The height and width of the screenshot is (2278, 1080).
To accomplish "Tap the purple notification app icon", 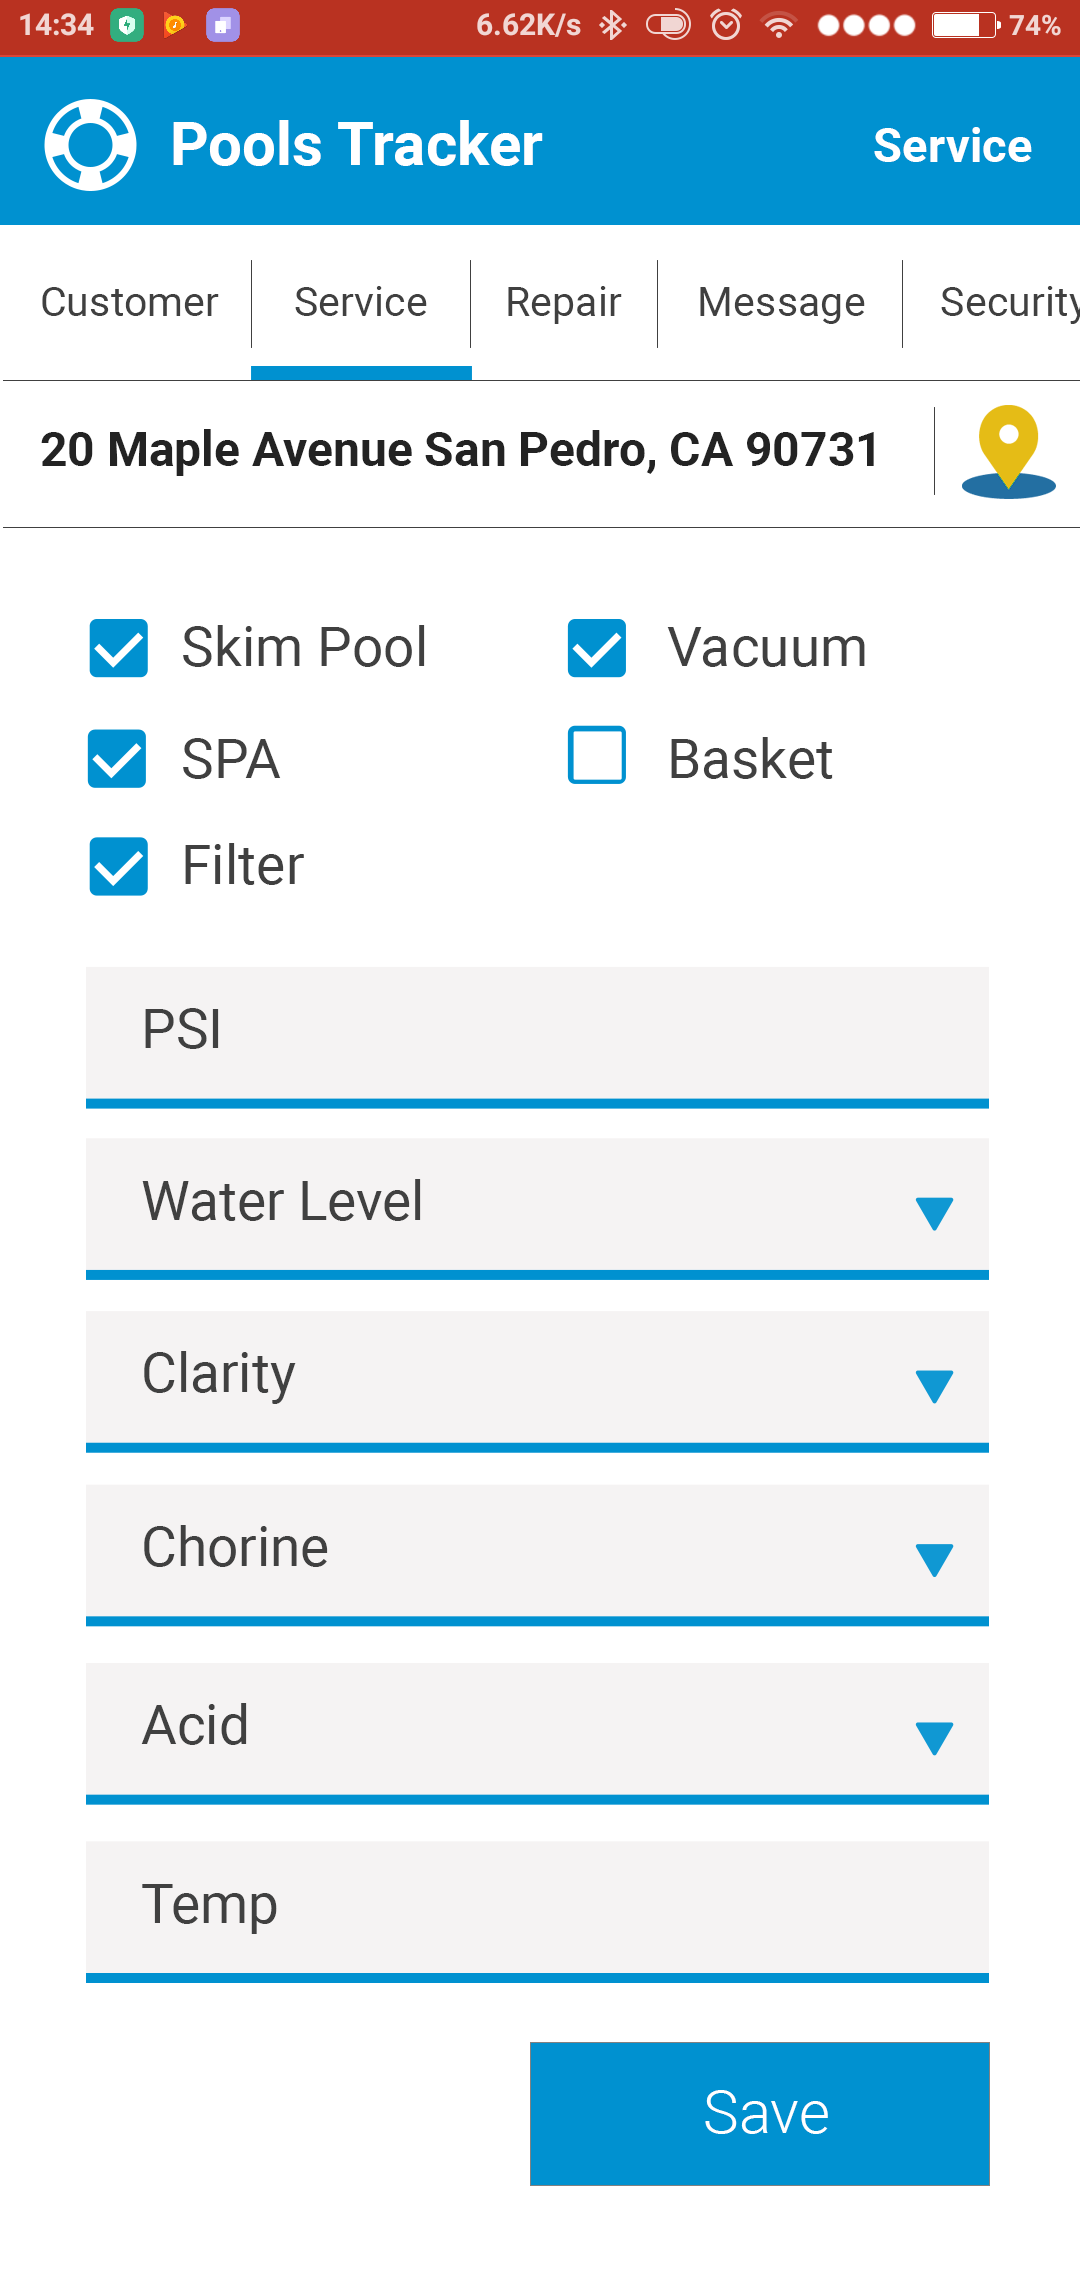I will 222,25.
